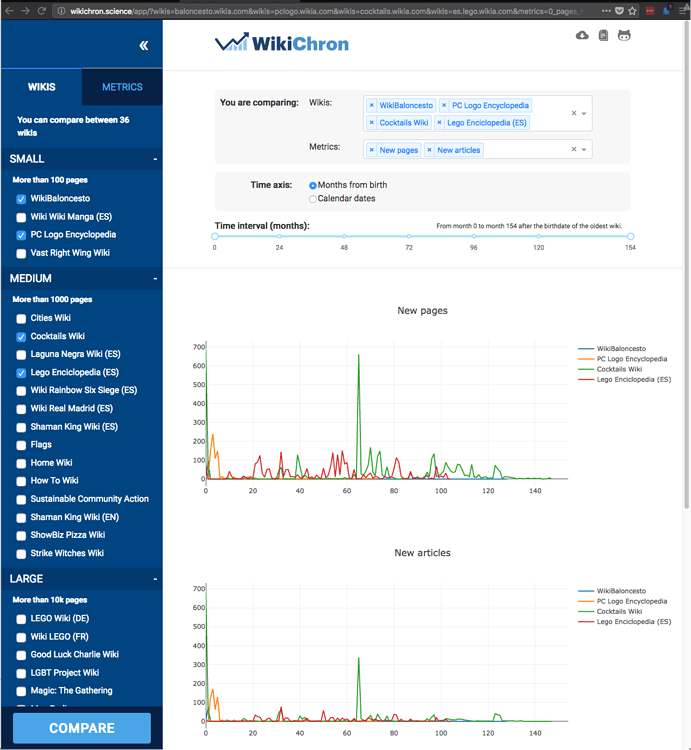
Task: Collapse the sidebar with the double chevron
Action: [143, 45]
